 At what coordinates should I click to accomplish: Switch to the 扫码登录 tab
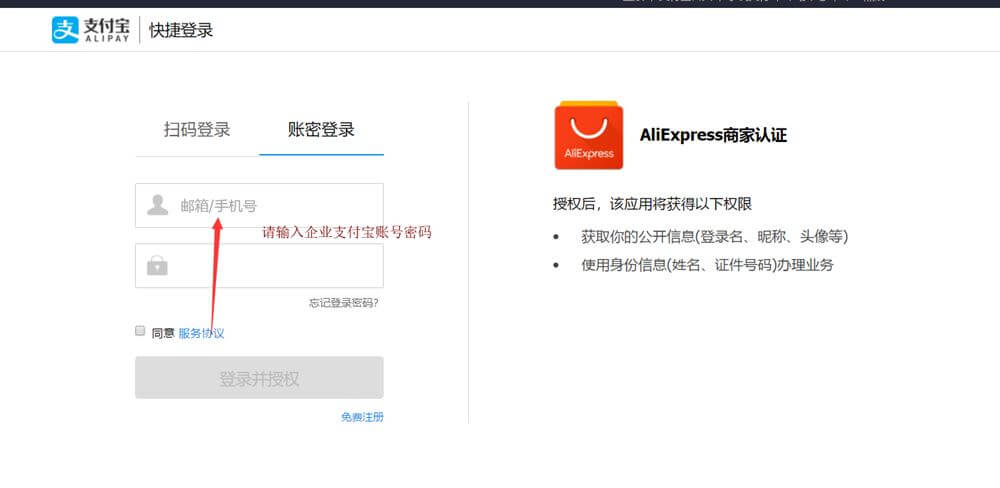(197, 130)
